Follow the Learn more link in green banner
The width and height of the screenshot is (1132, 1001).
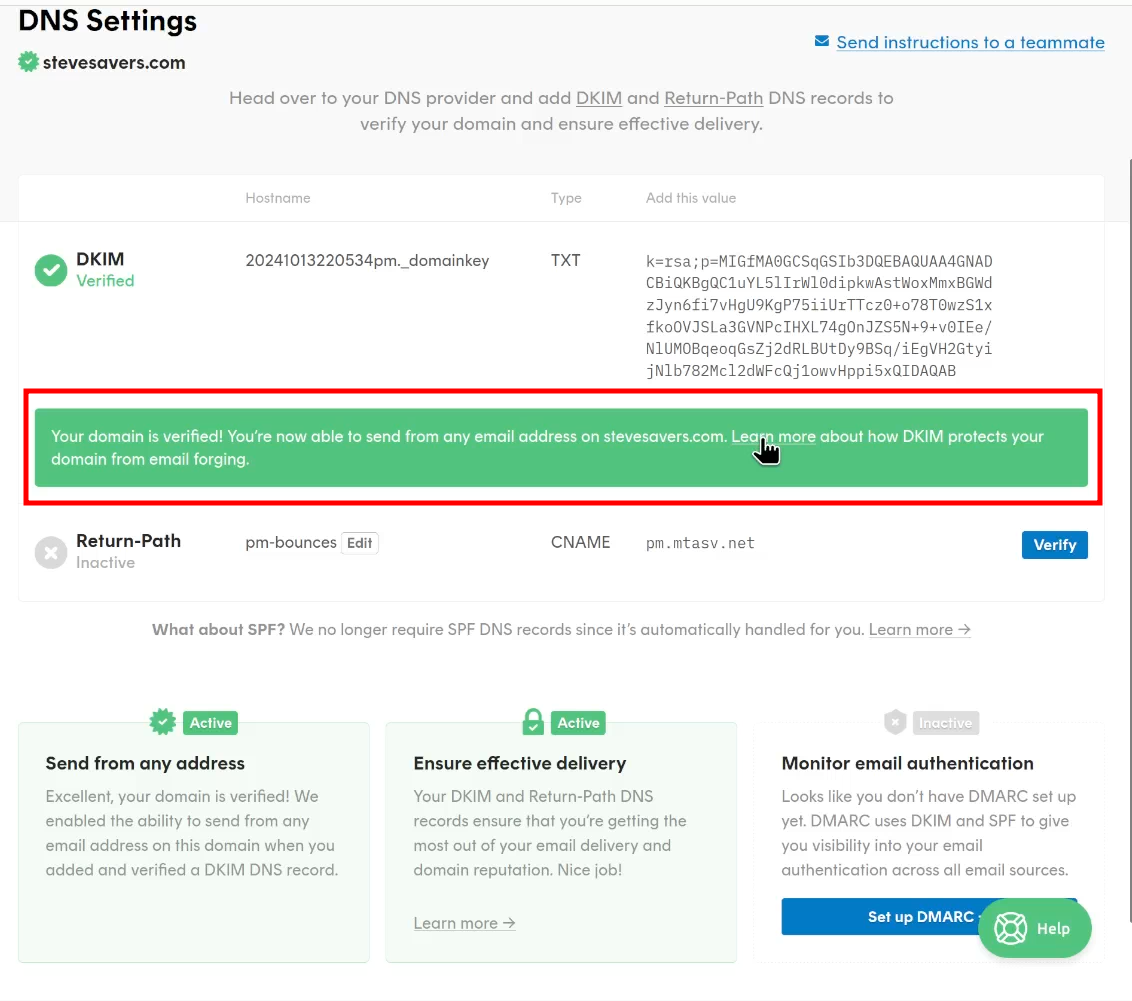tap(773, 437)
